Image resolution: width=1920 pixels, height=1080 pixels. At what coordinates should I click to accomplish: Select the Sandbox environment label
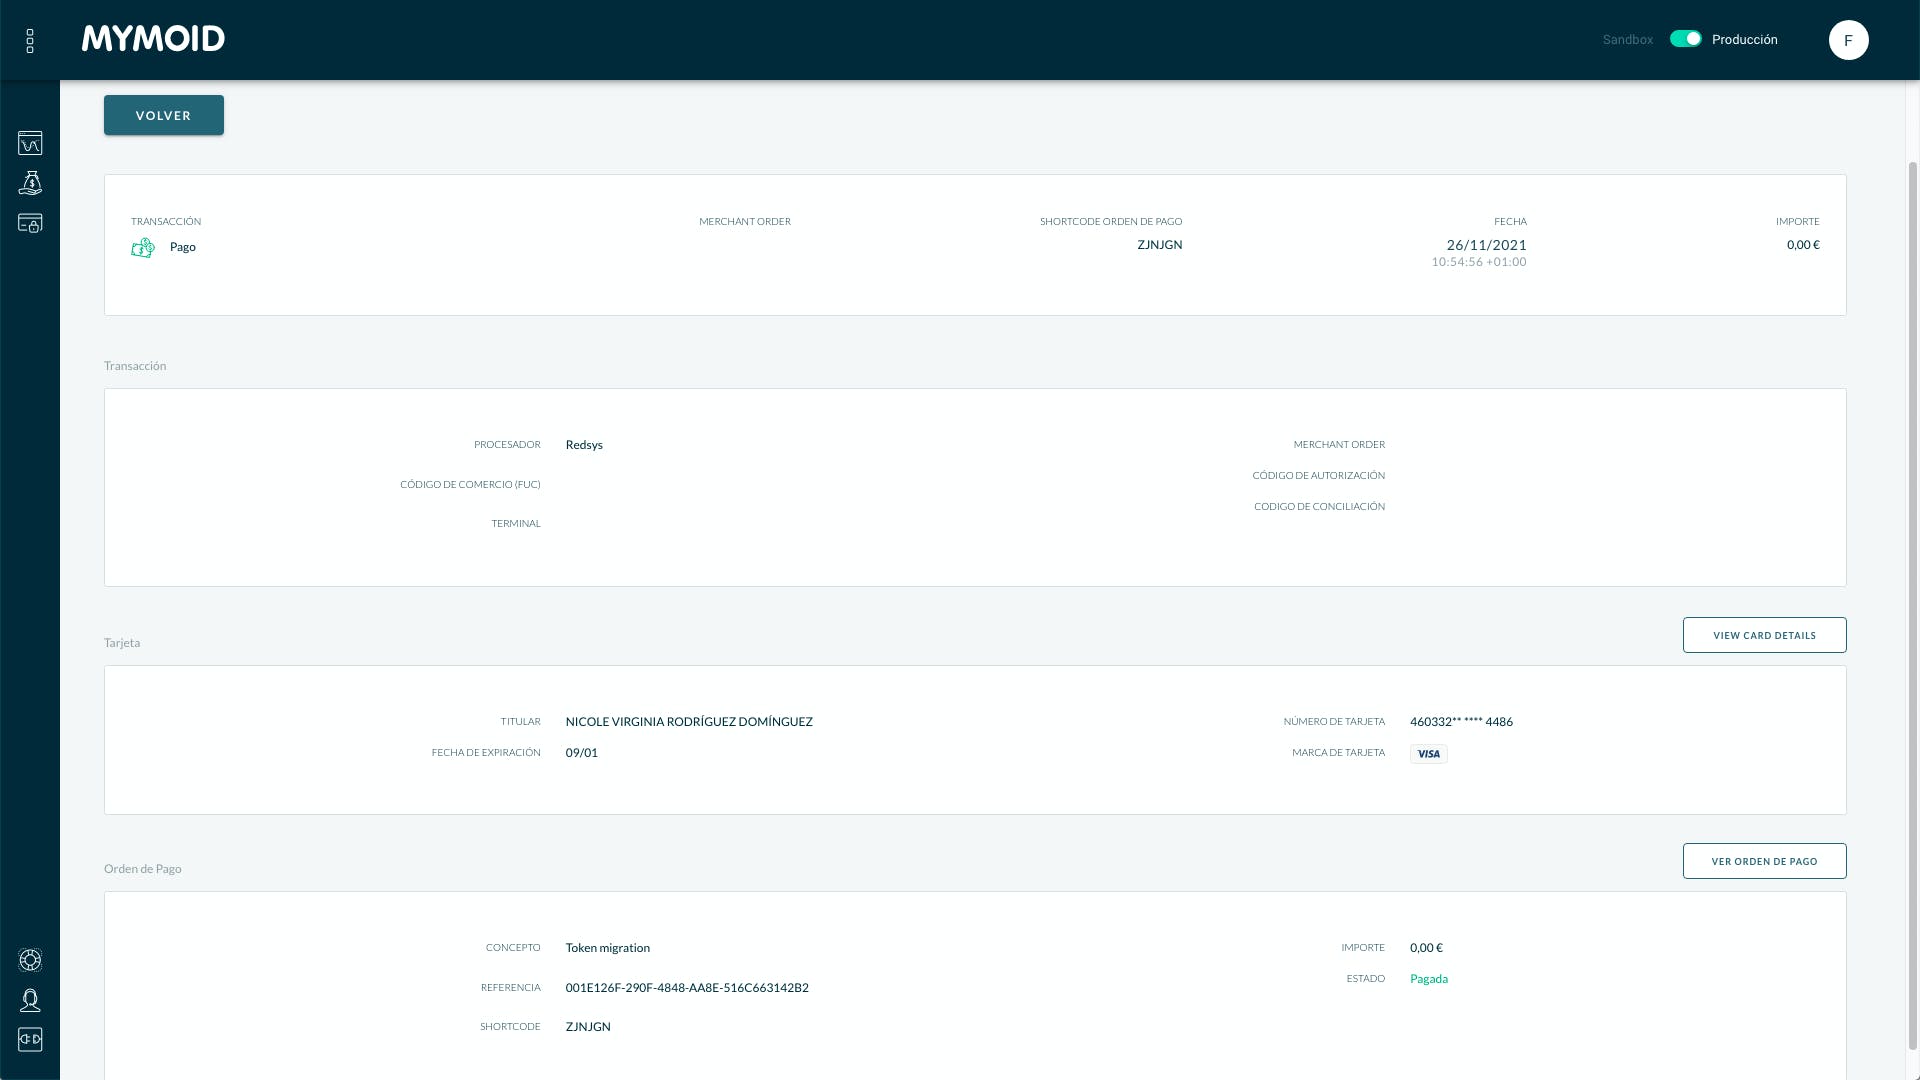1627,40
